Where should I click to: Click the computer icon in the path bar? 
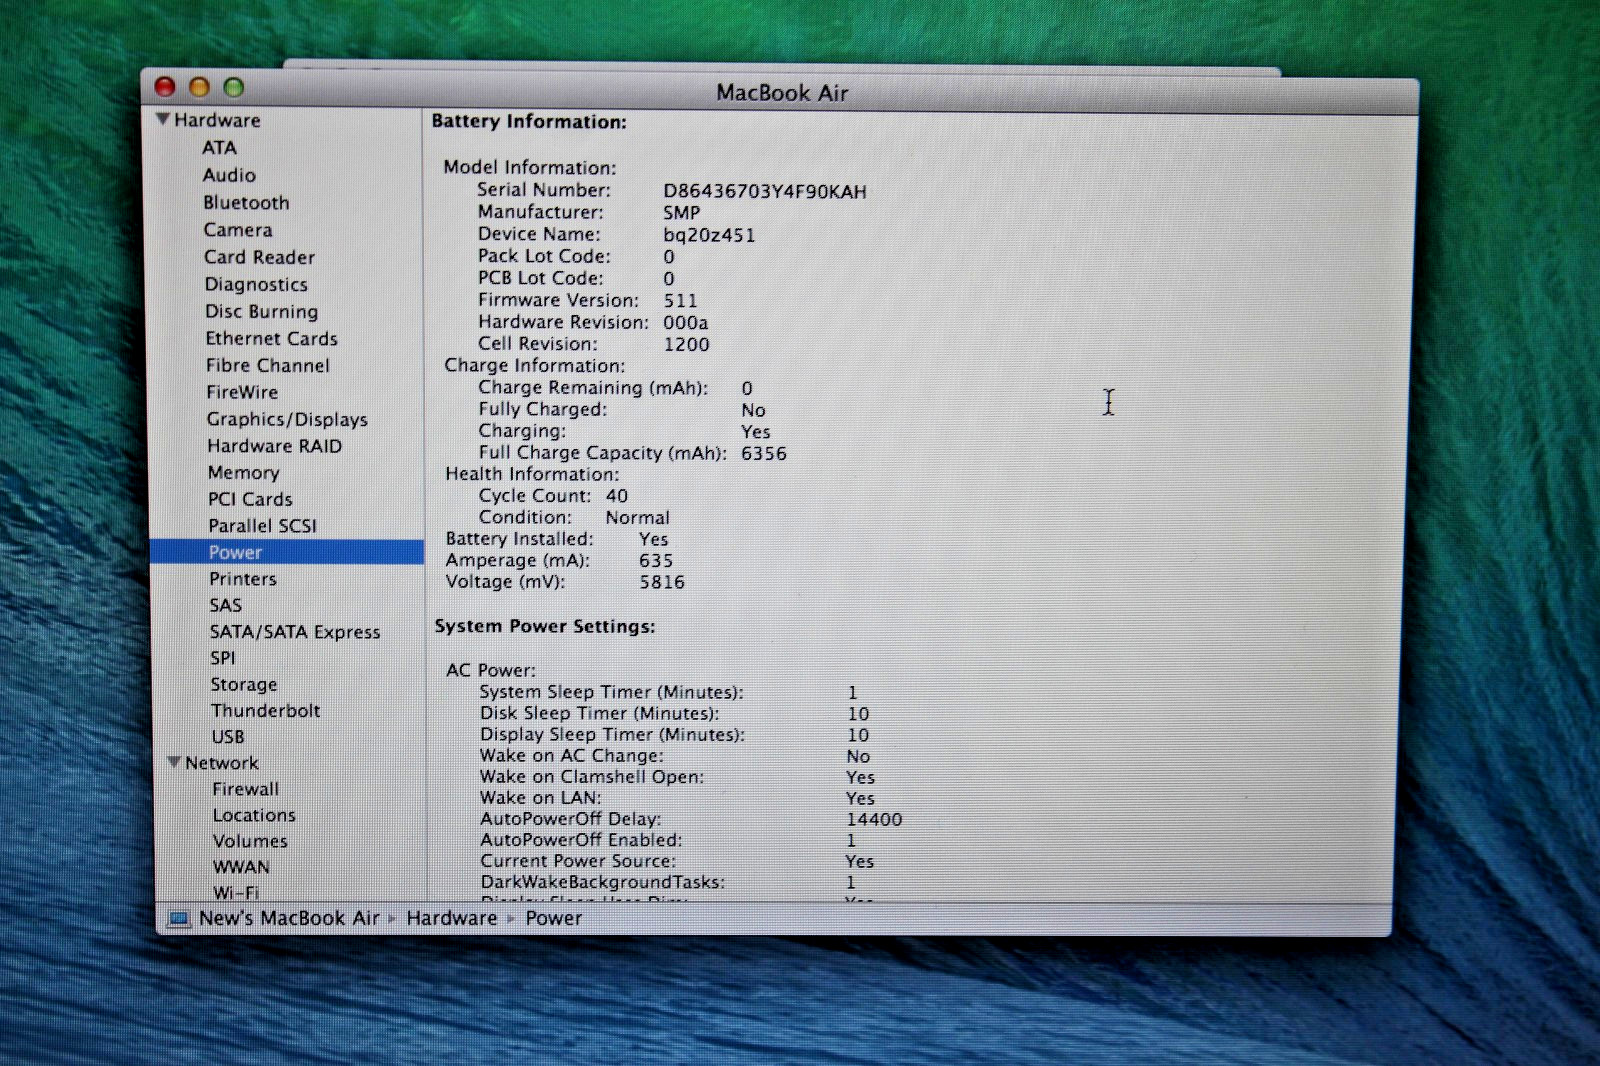(179, 918)
